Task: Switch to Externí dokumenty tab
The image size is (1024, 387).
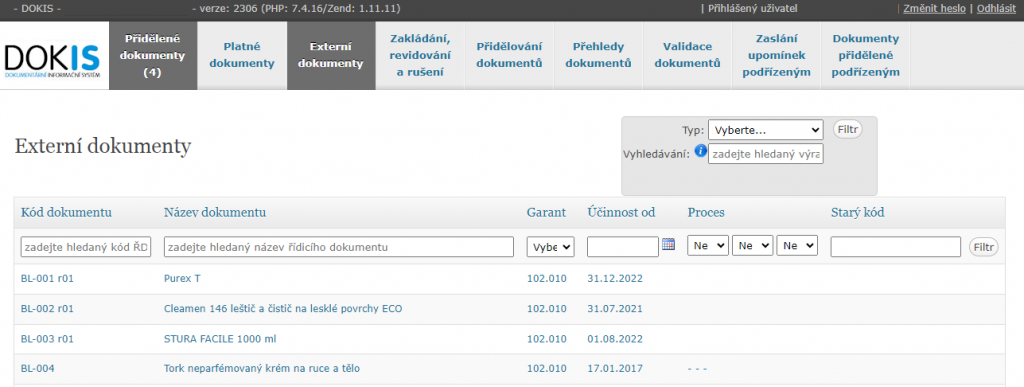Action: pyautogui.click(x=331, y=55)
